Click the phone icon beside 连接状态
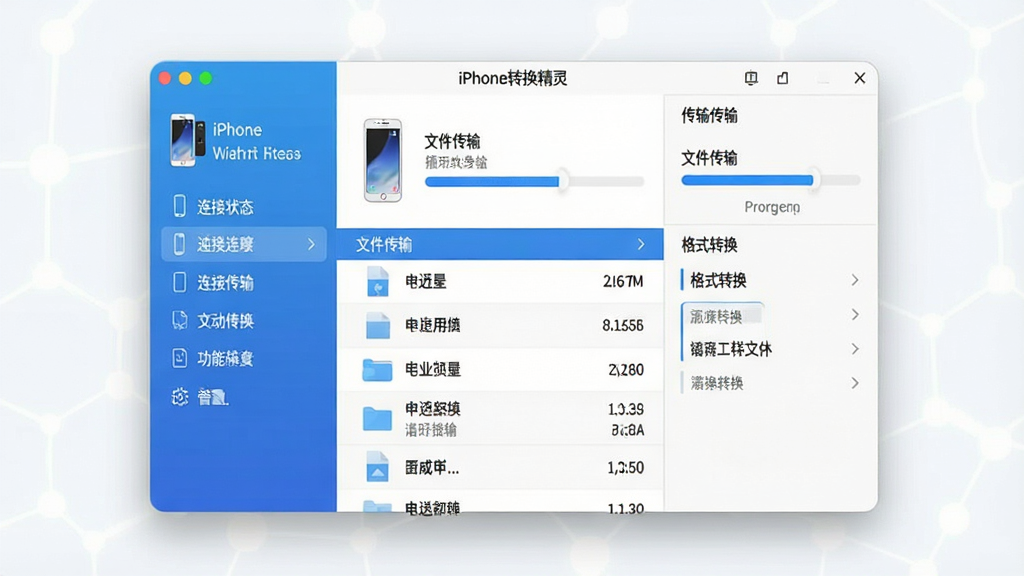 (180, 206)
